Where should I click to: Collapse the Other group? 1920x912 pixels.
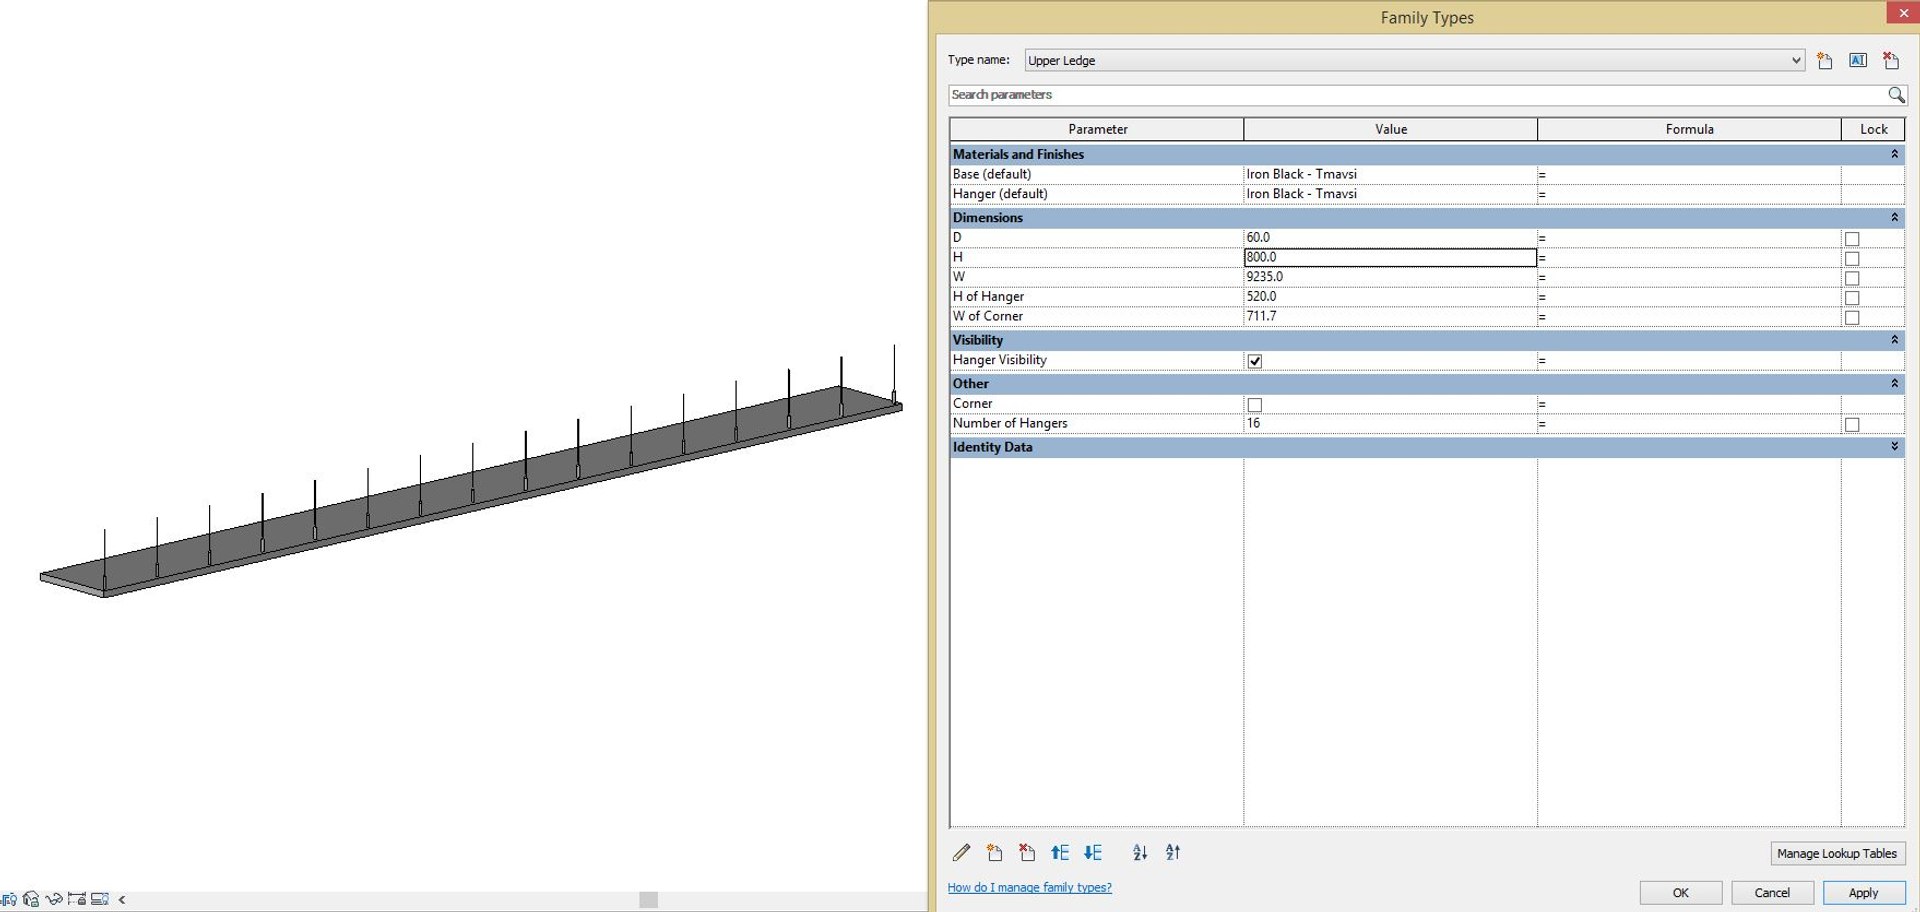(1894, 383)
